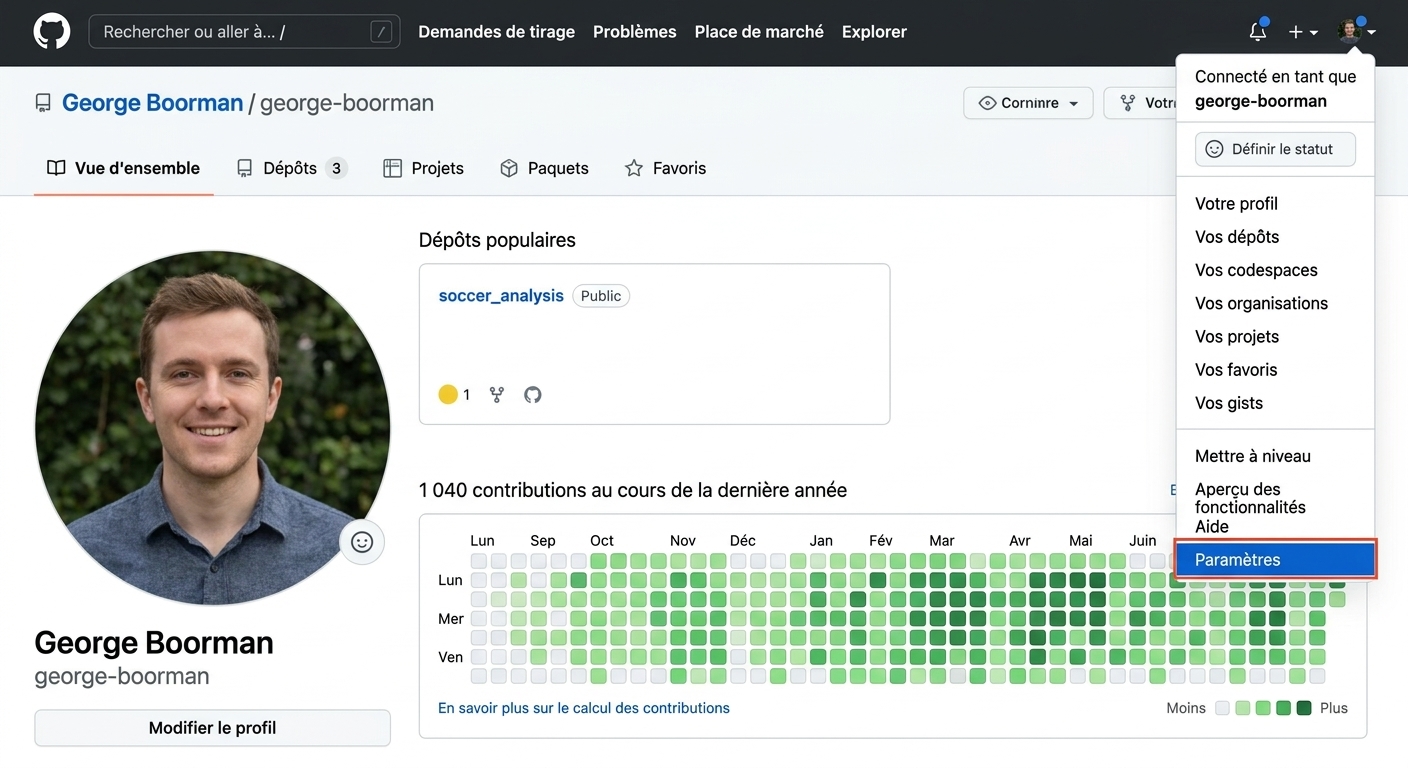Click the Fév month label on the graph
The height and width of the screenshot is (768, 1408).
(x=881, y=541)
